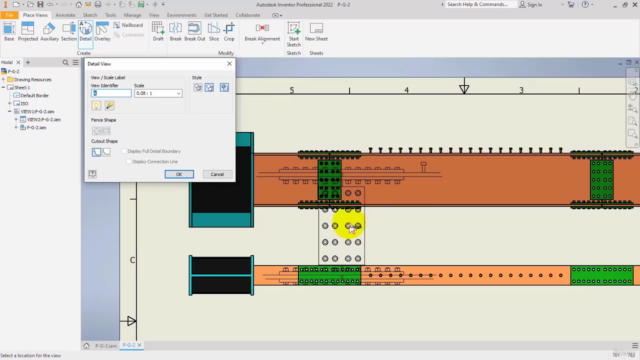This screenshot has height=360, width=640.
Task: Expand the P-G-2.iam tree node
Action: (x=16, y=127)
